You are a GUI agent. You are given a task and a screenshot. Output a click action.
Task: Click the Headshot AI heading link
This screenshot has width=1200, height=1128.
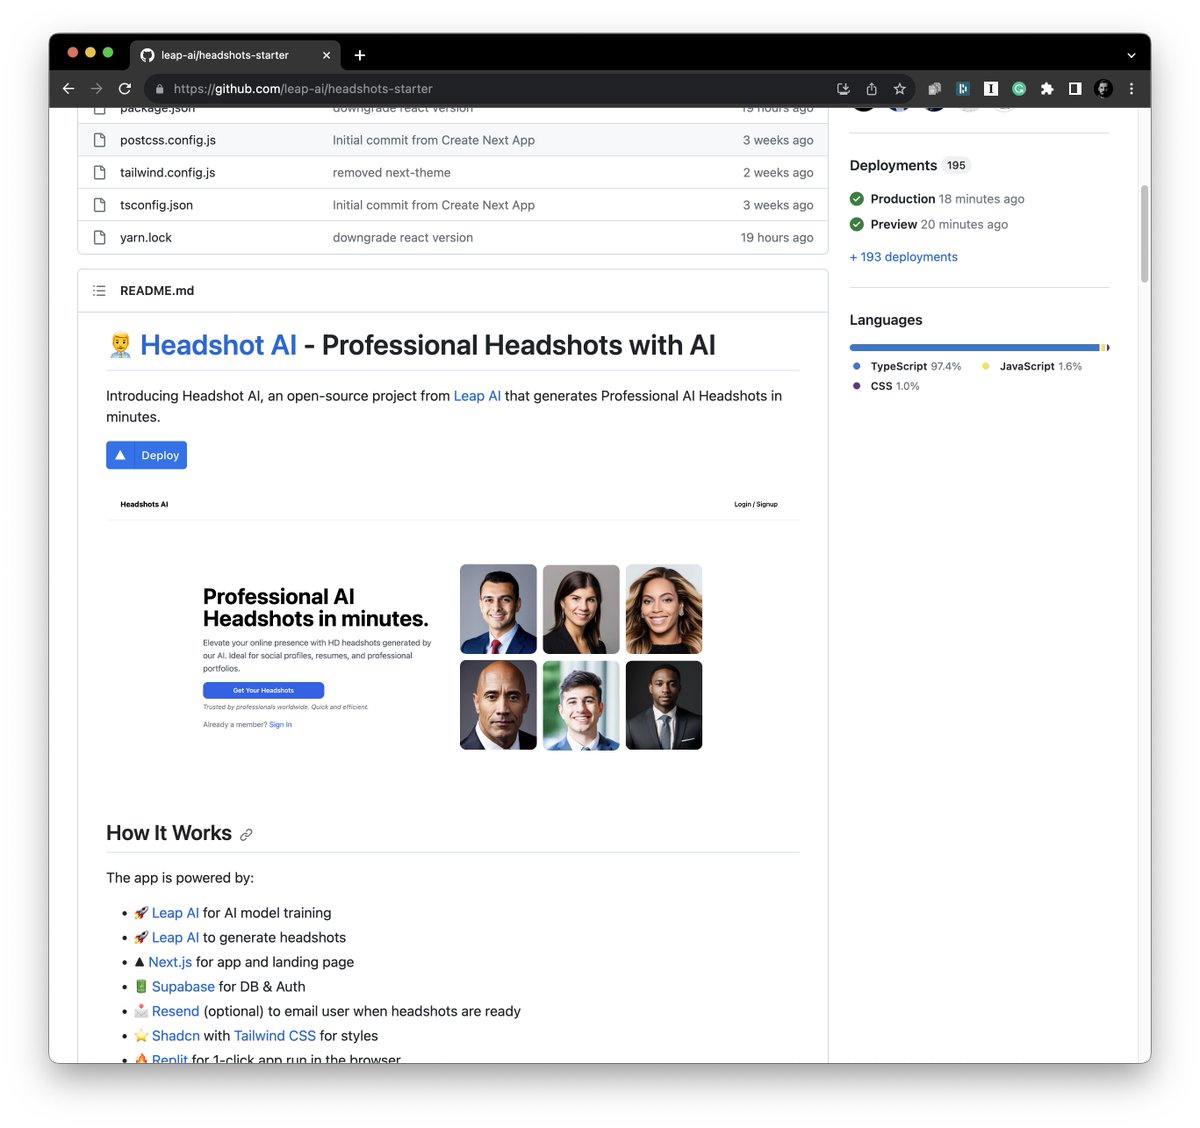pyautogui.click(x=218, y=345)
